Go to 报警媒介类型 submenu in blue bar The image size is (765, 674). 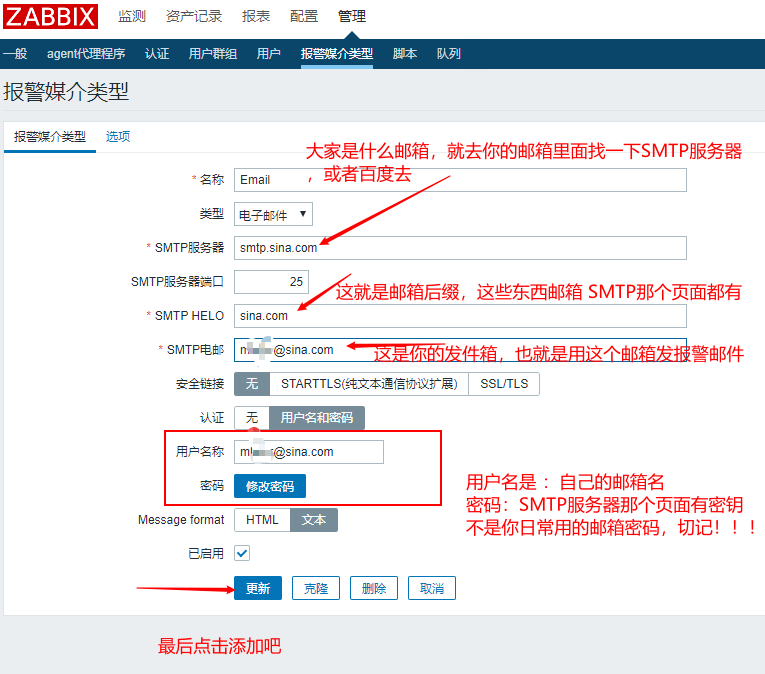[337, 54]
